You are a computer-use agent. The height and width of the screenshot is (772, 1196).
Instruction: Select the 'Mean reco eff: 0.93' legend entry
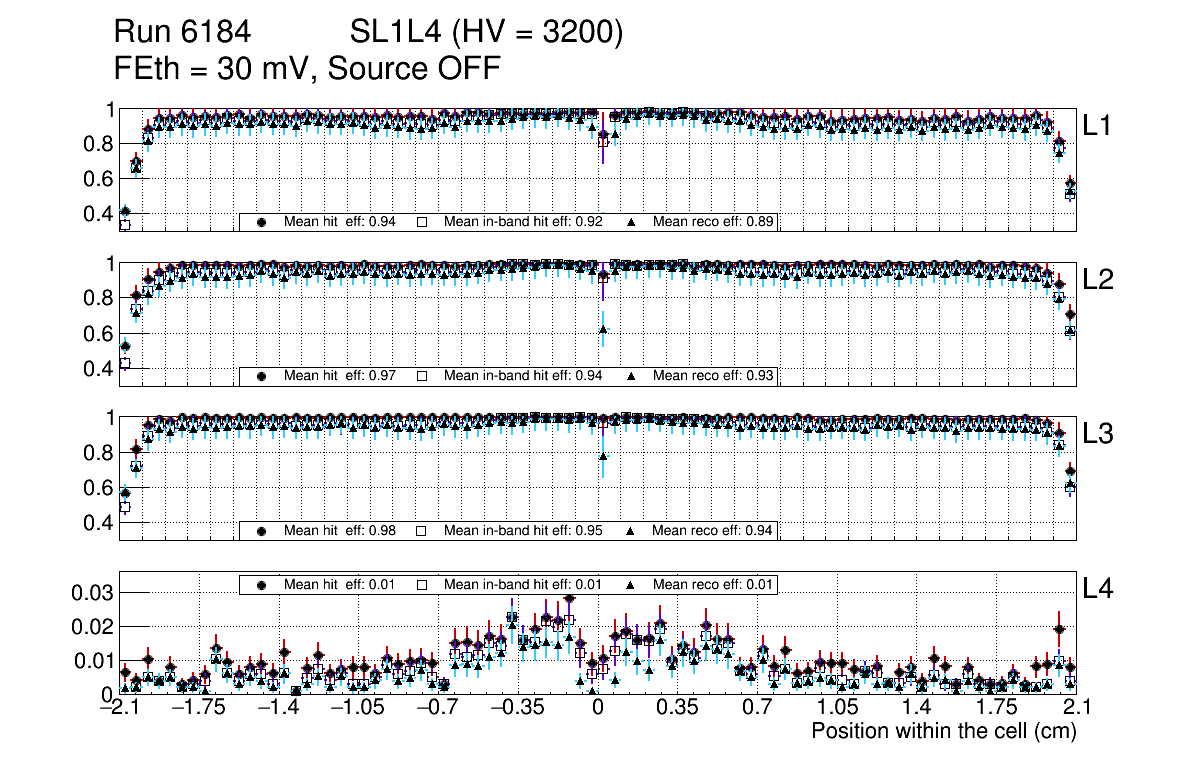713,376
